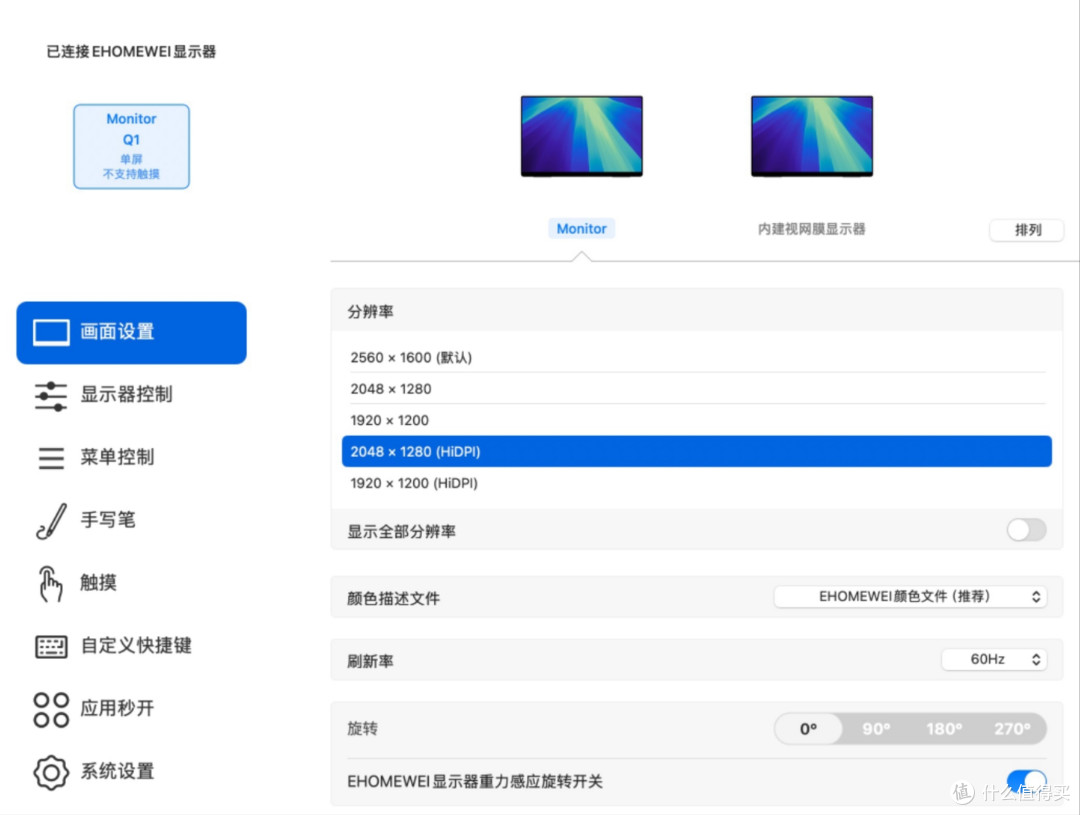
Task: Open 触摸 menu label
Action: point(98,583)
